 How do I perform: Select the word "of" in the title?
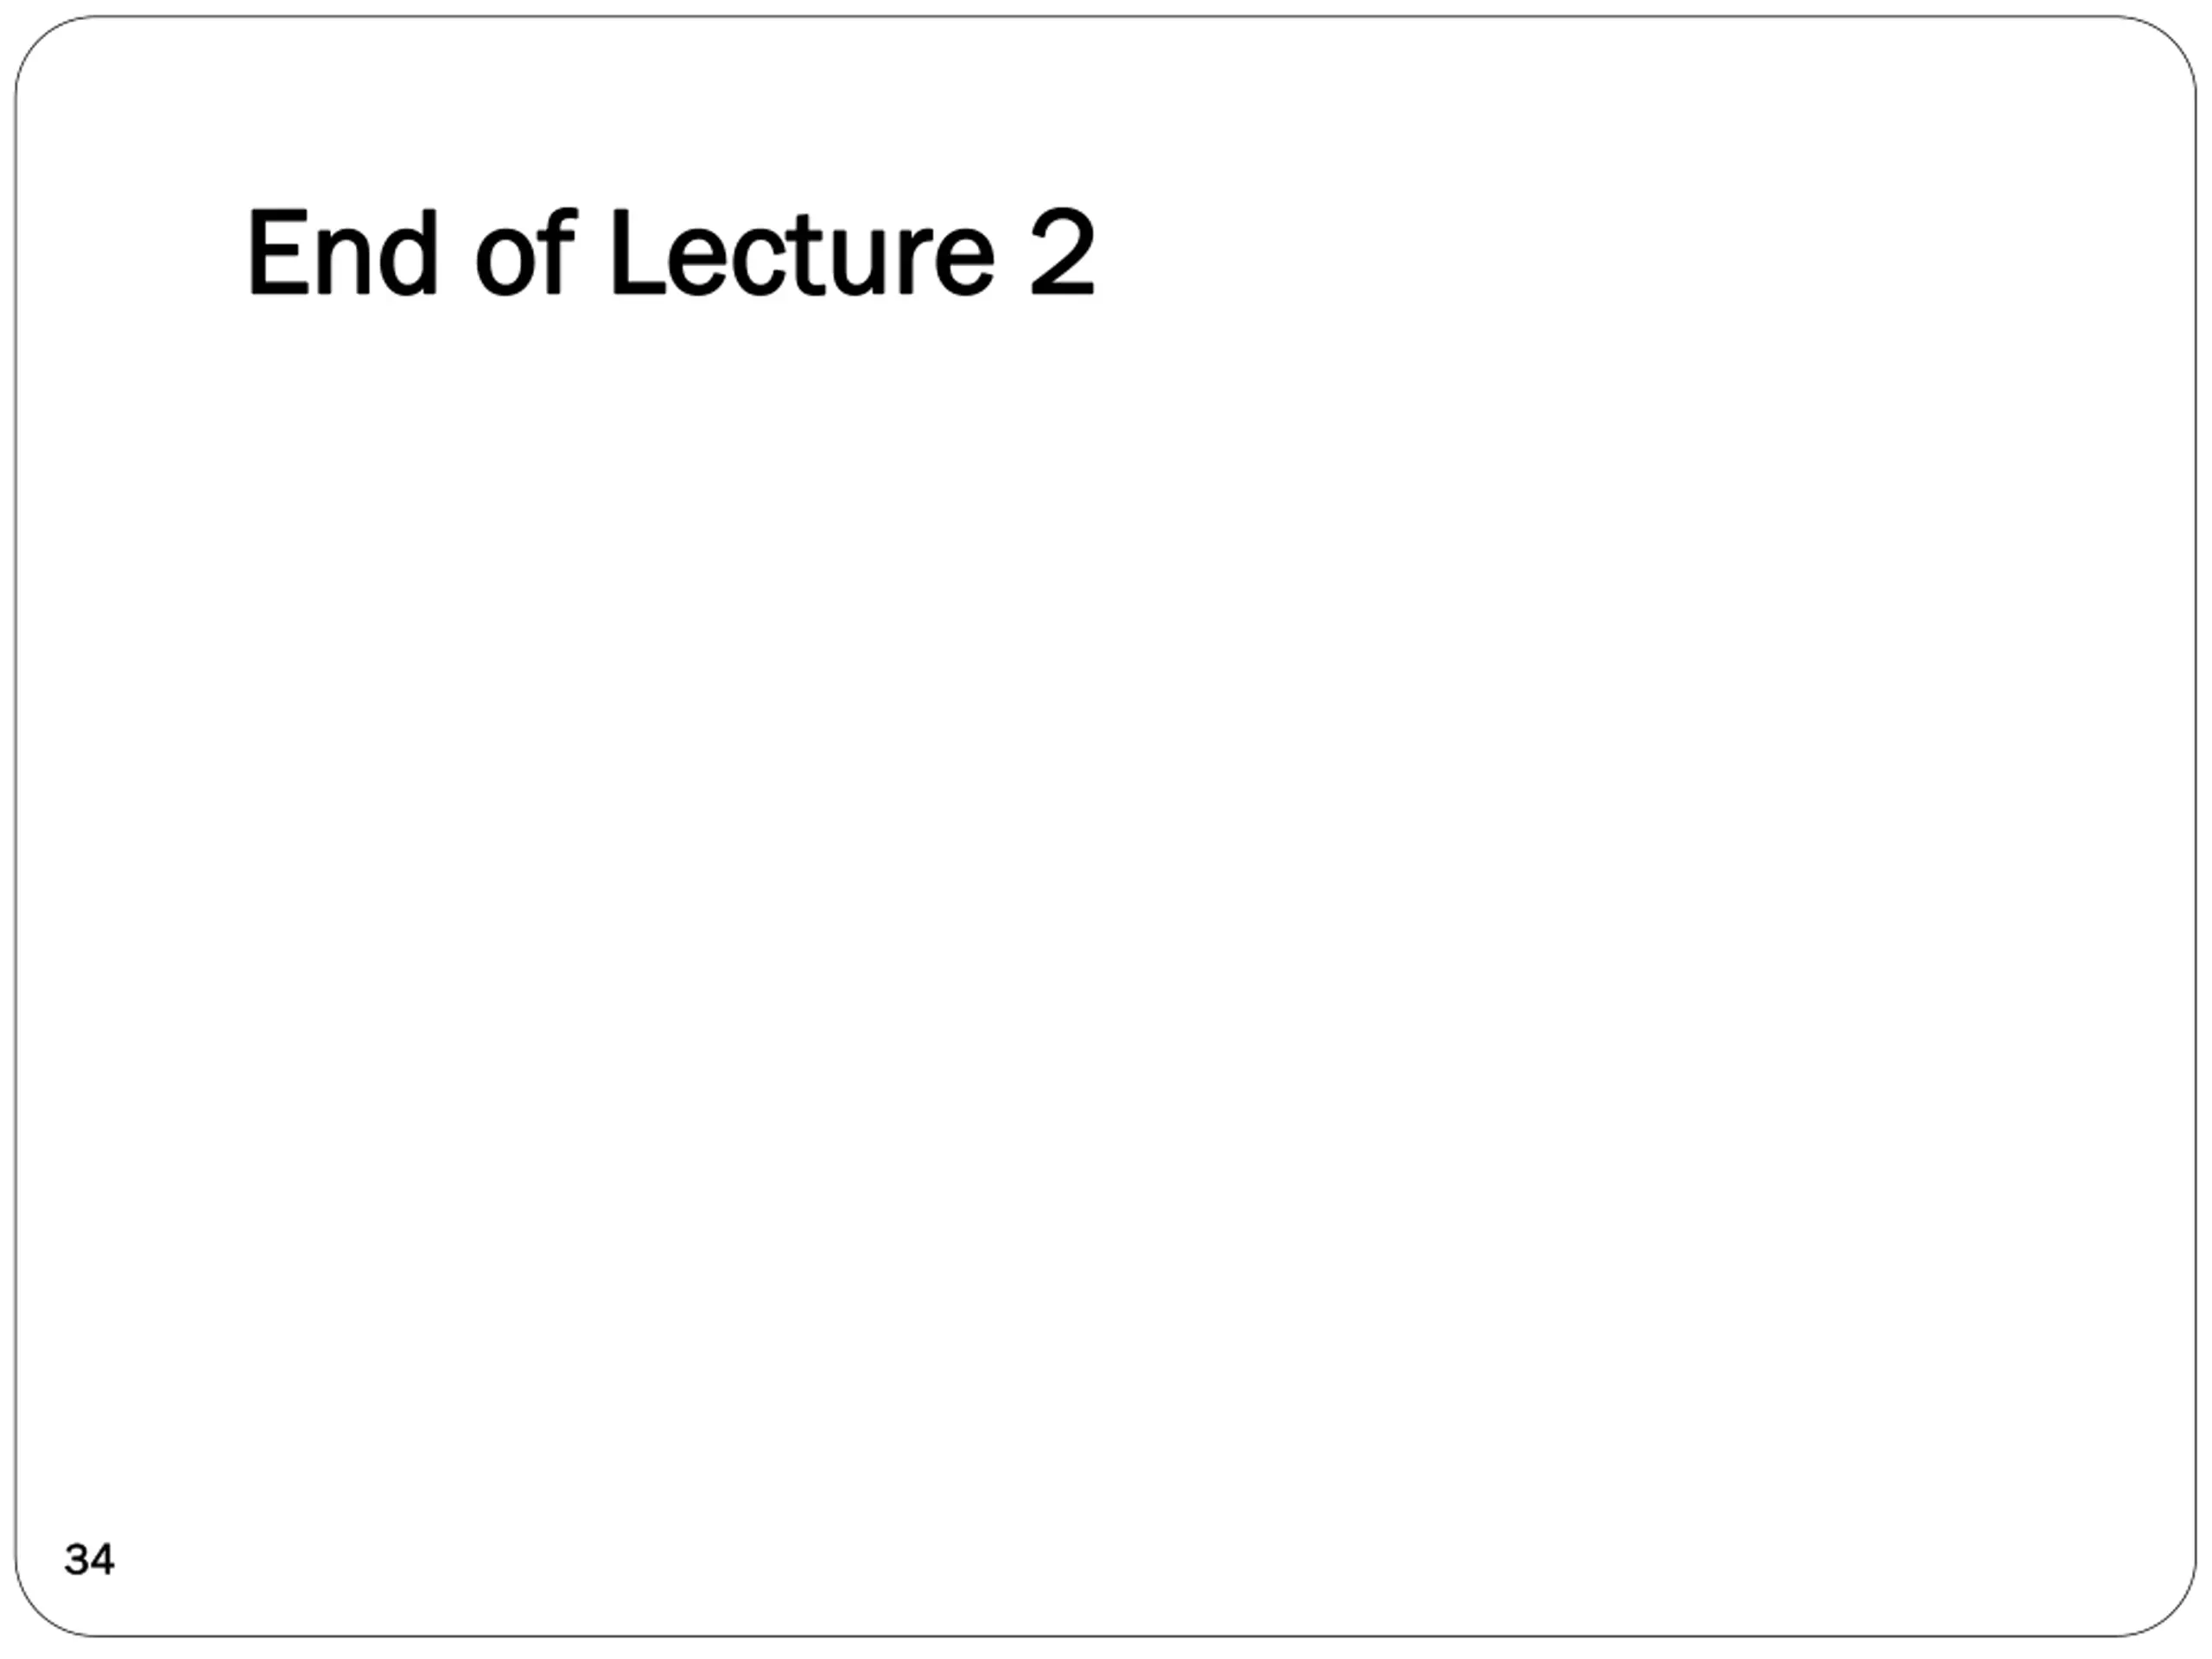tap(525, 253)
